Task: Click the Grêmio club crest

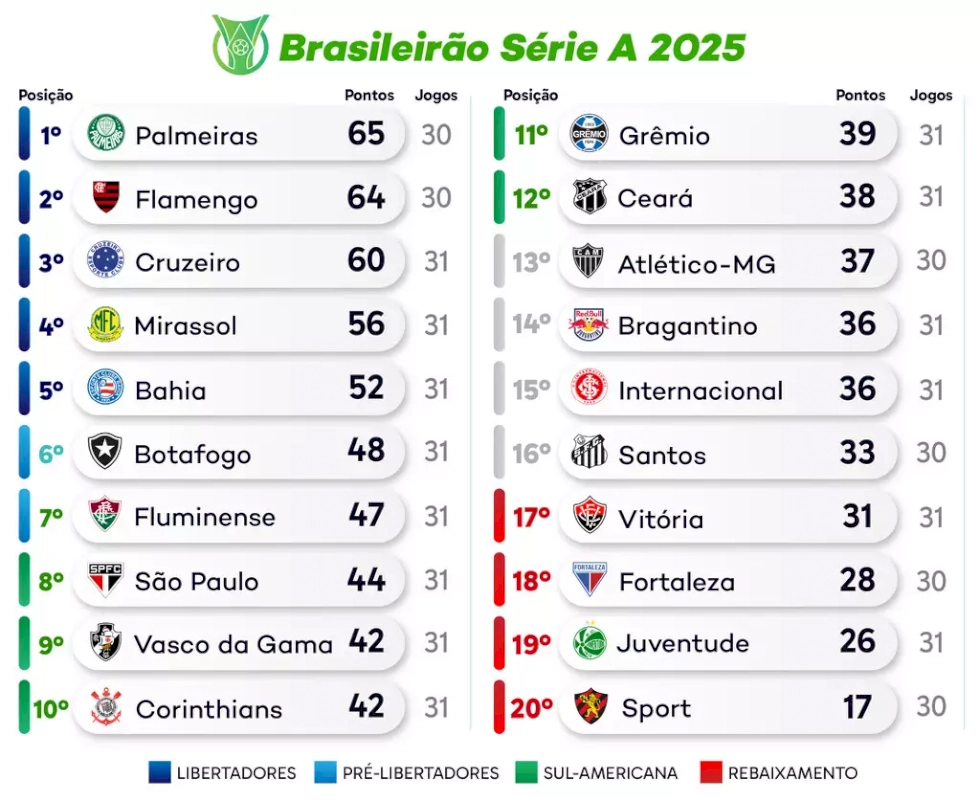Action: pos(589,134)
